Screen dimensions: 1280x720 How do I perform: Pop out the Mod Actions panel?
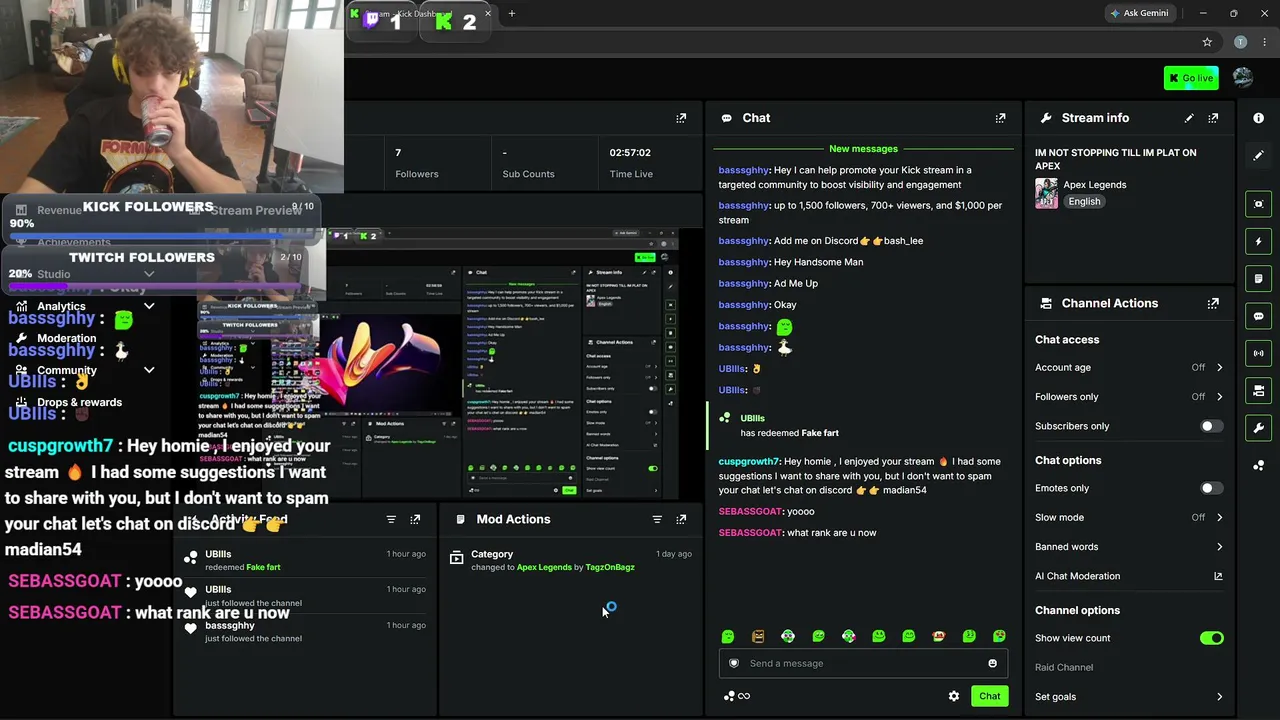pyautogui.click(x=681, y=519)
